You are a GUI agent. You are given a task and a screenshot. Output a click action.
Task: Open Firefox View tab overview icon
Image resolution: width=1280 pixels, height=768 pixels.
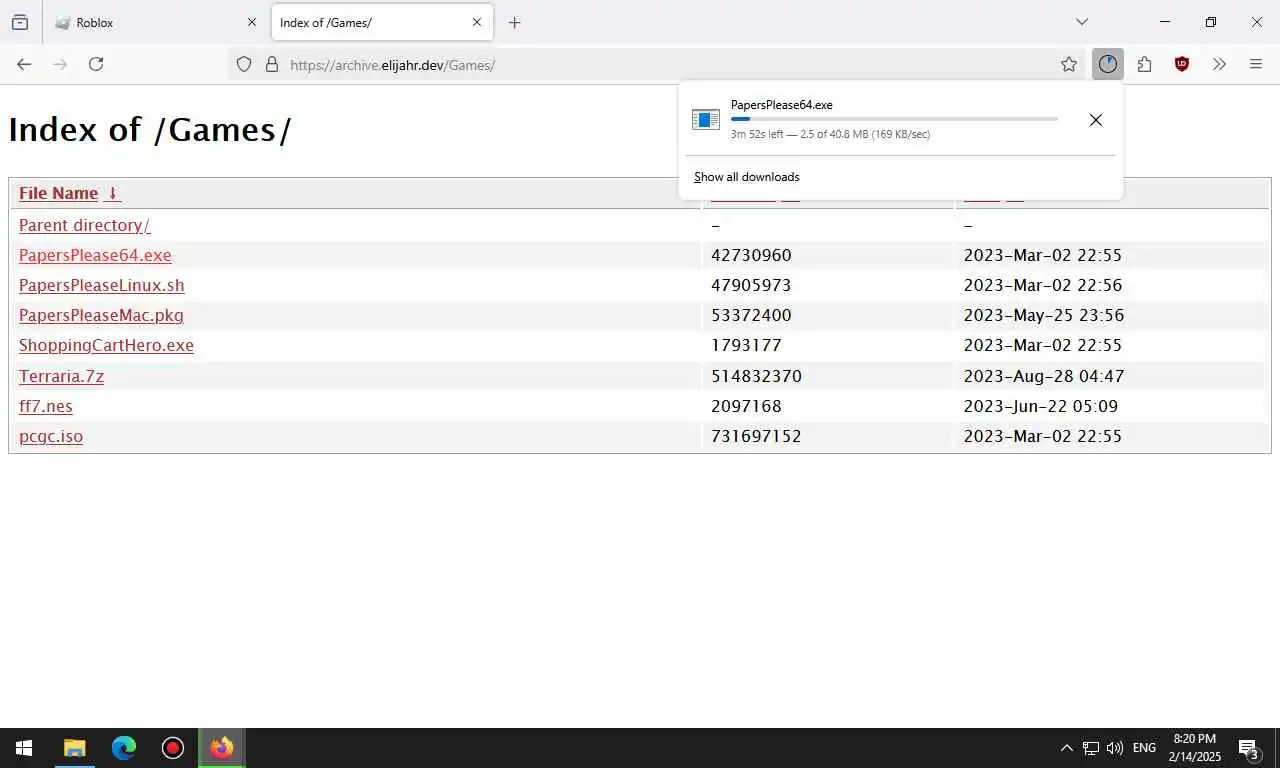[20, 22]
